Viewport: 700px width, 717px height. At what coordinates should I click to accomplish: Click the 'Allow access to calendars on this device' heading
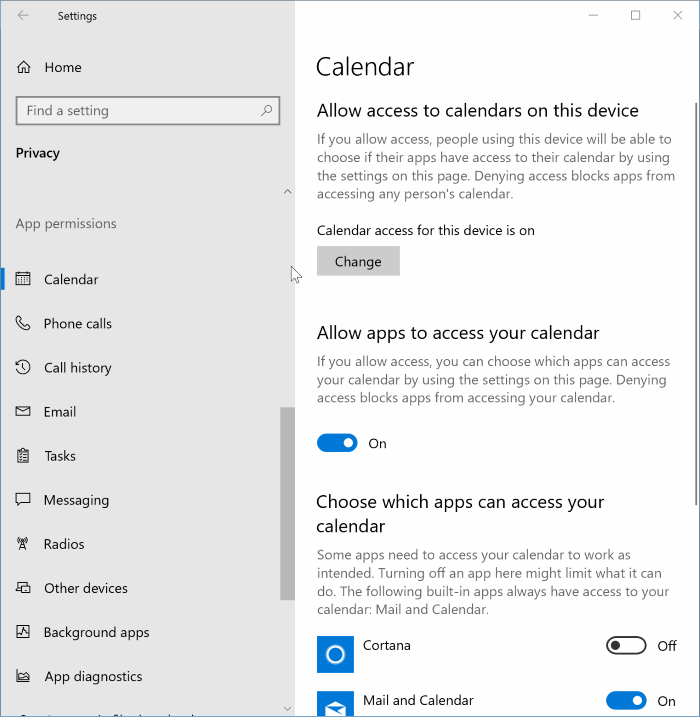click(477, 110)
